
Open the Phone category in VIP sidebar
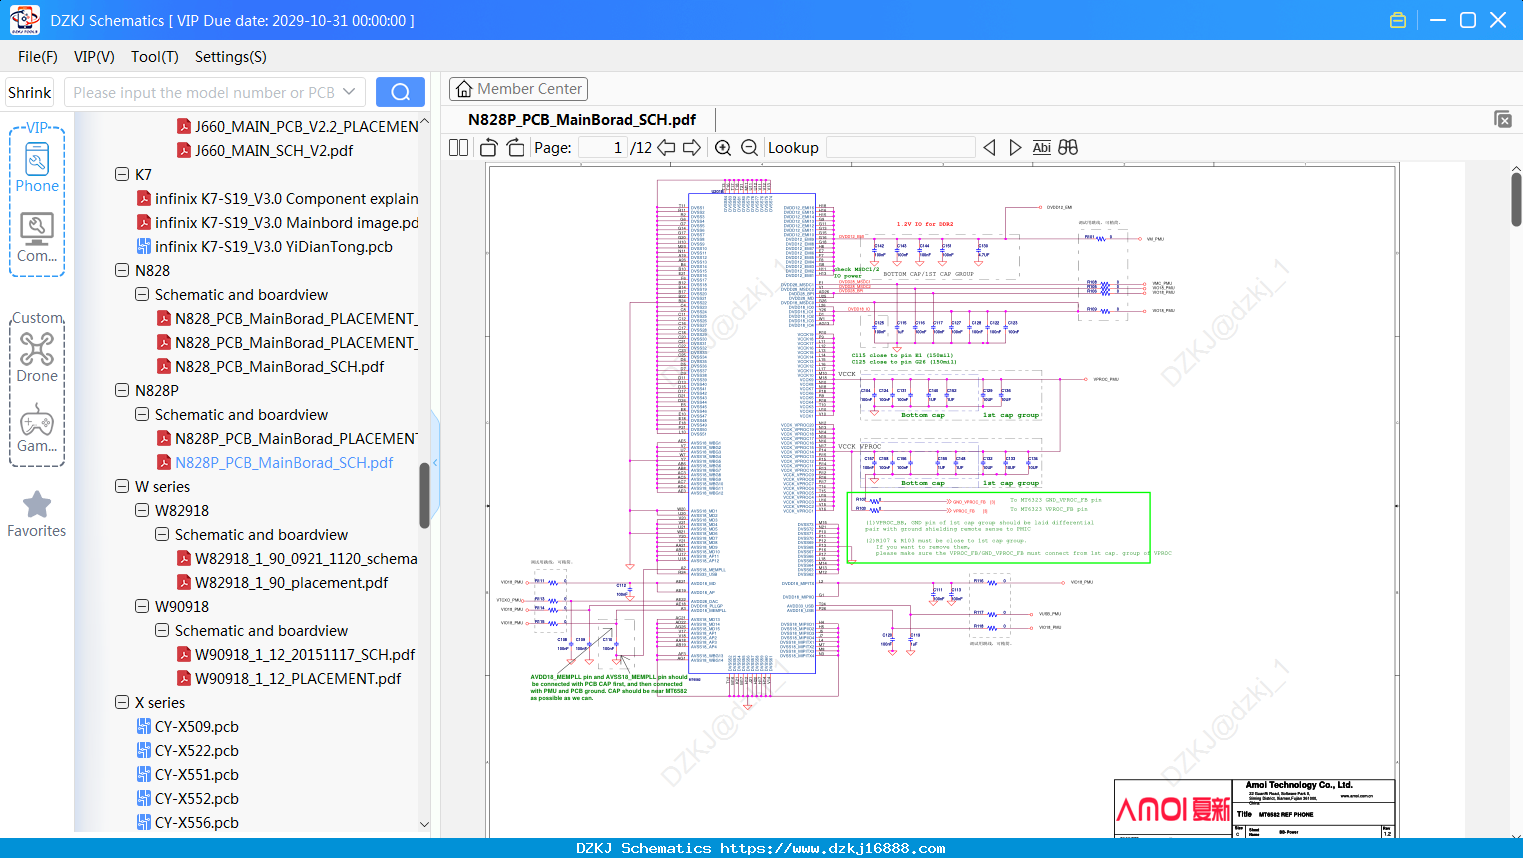pos(37,167)
